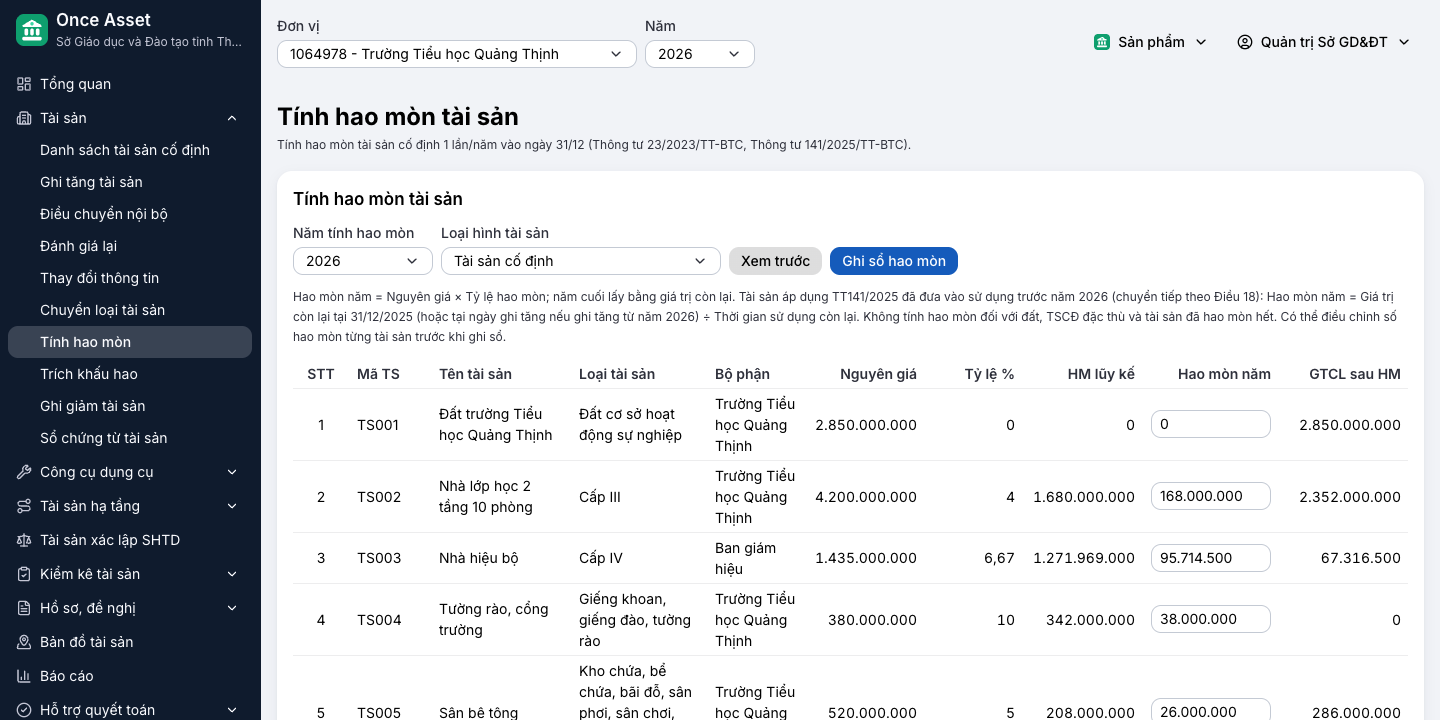The height and width of the screenshot is (720, 1440).
Task: Open the Đơn vị dropdown
Action: click(x=457, y=54)
